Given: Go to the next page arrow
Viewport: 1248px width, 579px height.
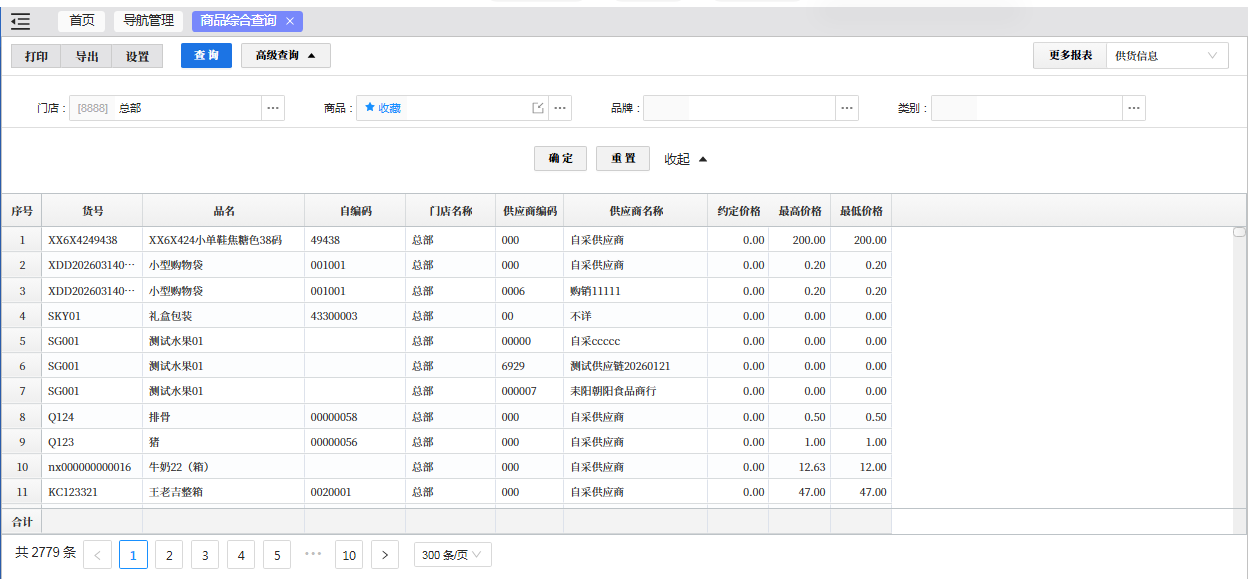Looking at the screenshot, I should tap(385, 555).
